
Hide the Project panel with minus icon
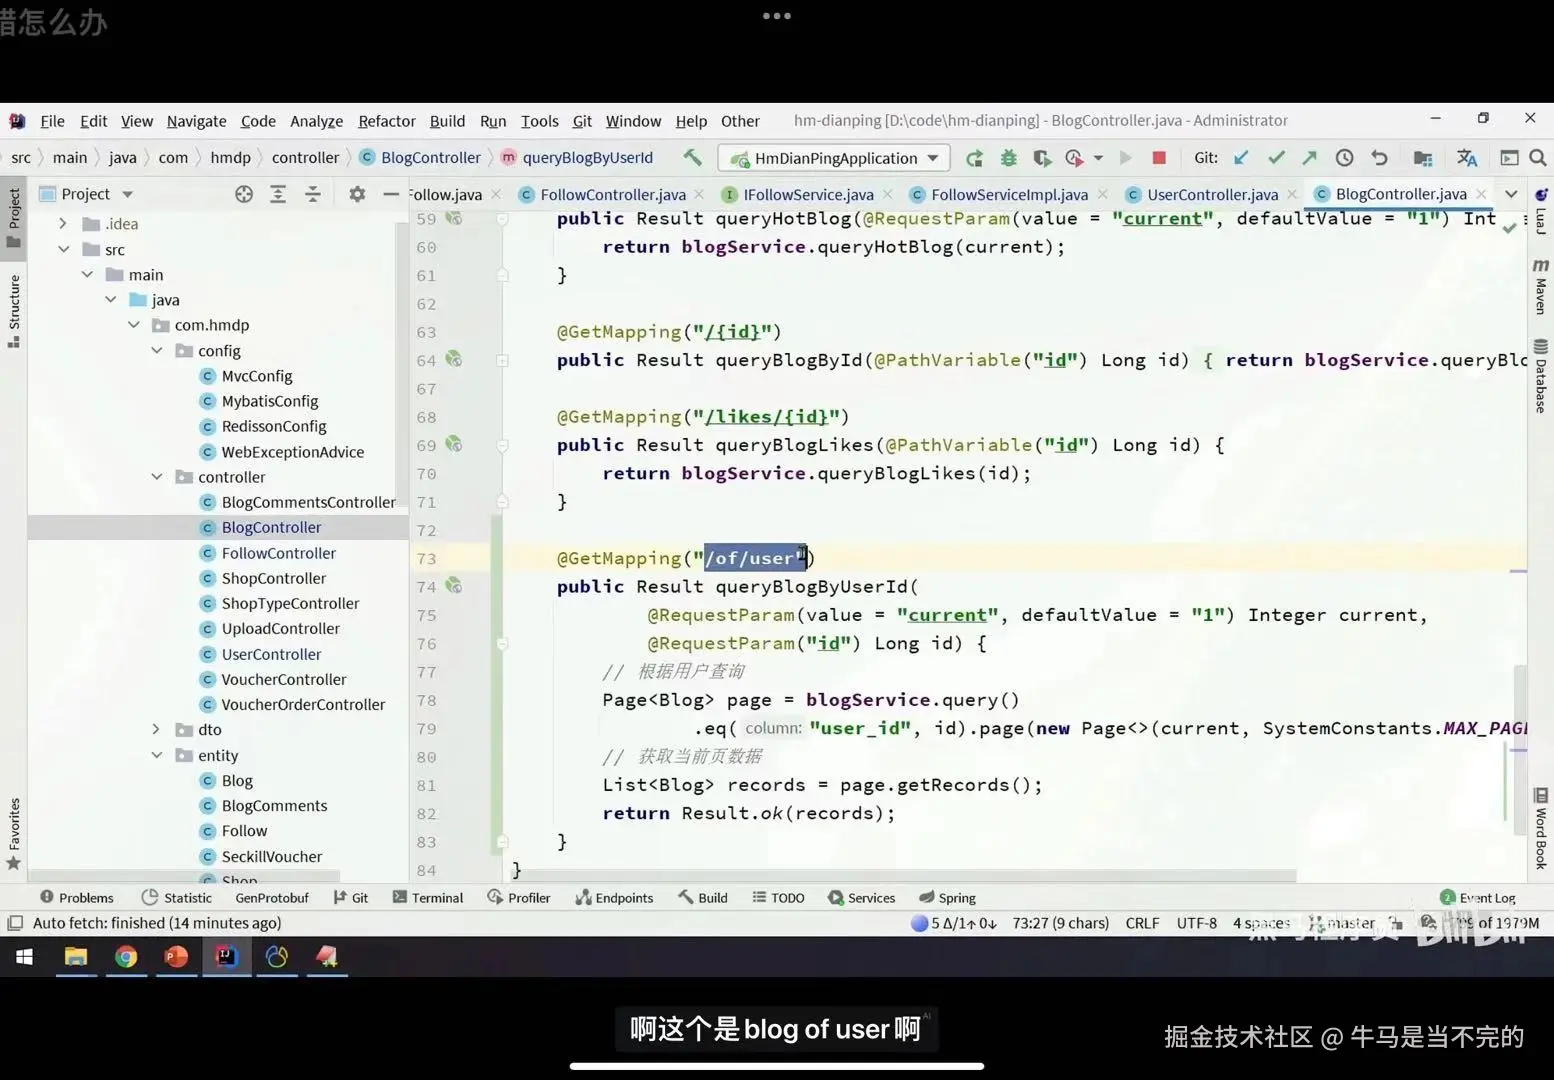tap(391, 194)
